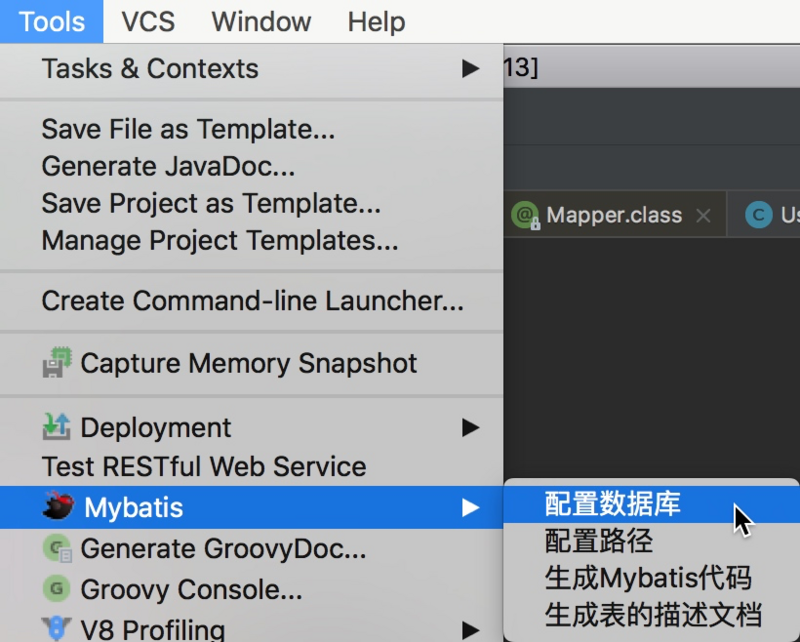This screenshot has width=800, height=642.
Task: Click the Mybatis bird icon
Action: pos(58,506)
